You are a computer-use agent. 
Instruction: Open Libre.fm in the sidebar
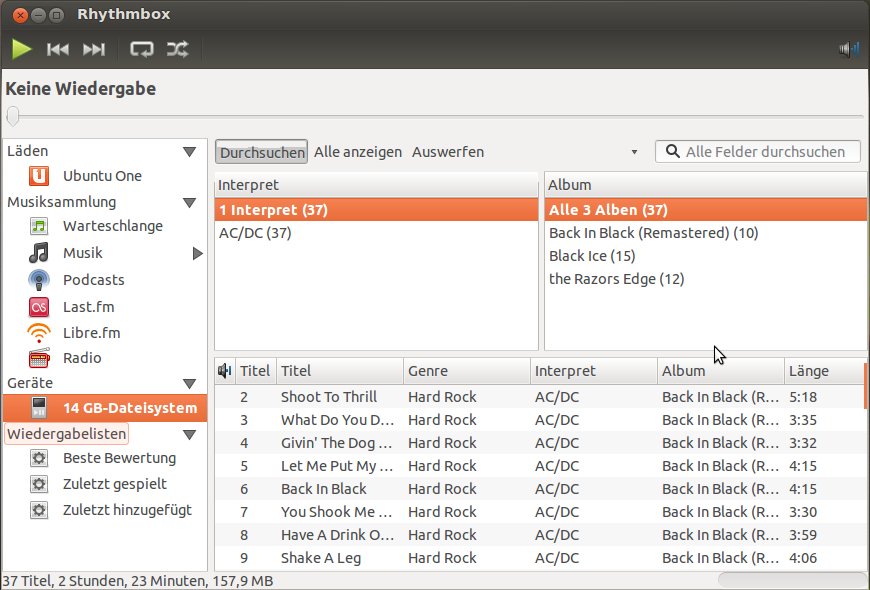point(91,333)
